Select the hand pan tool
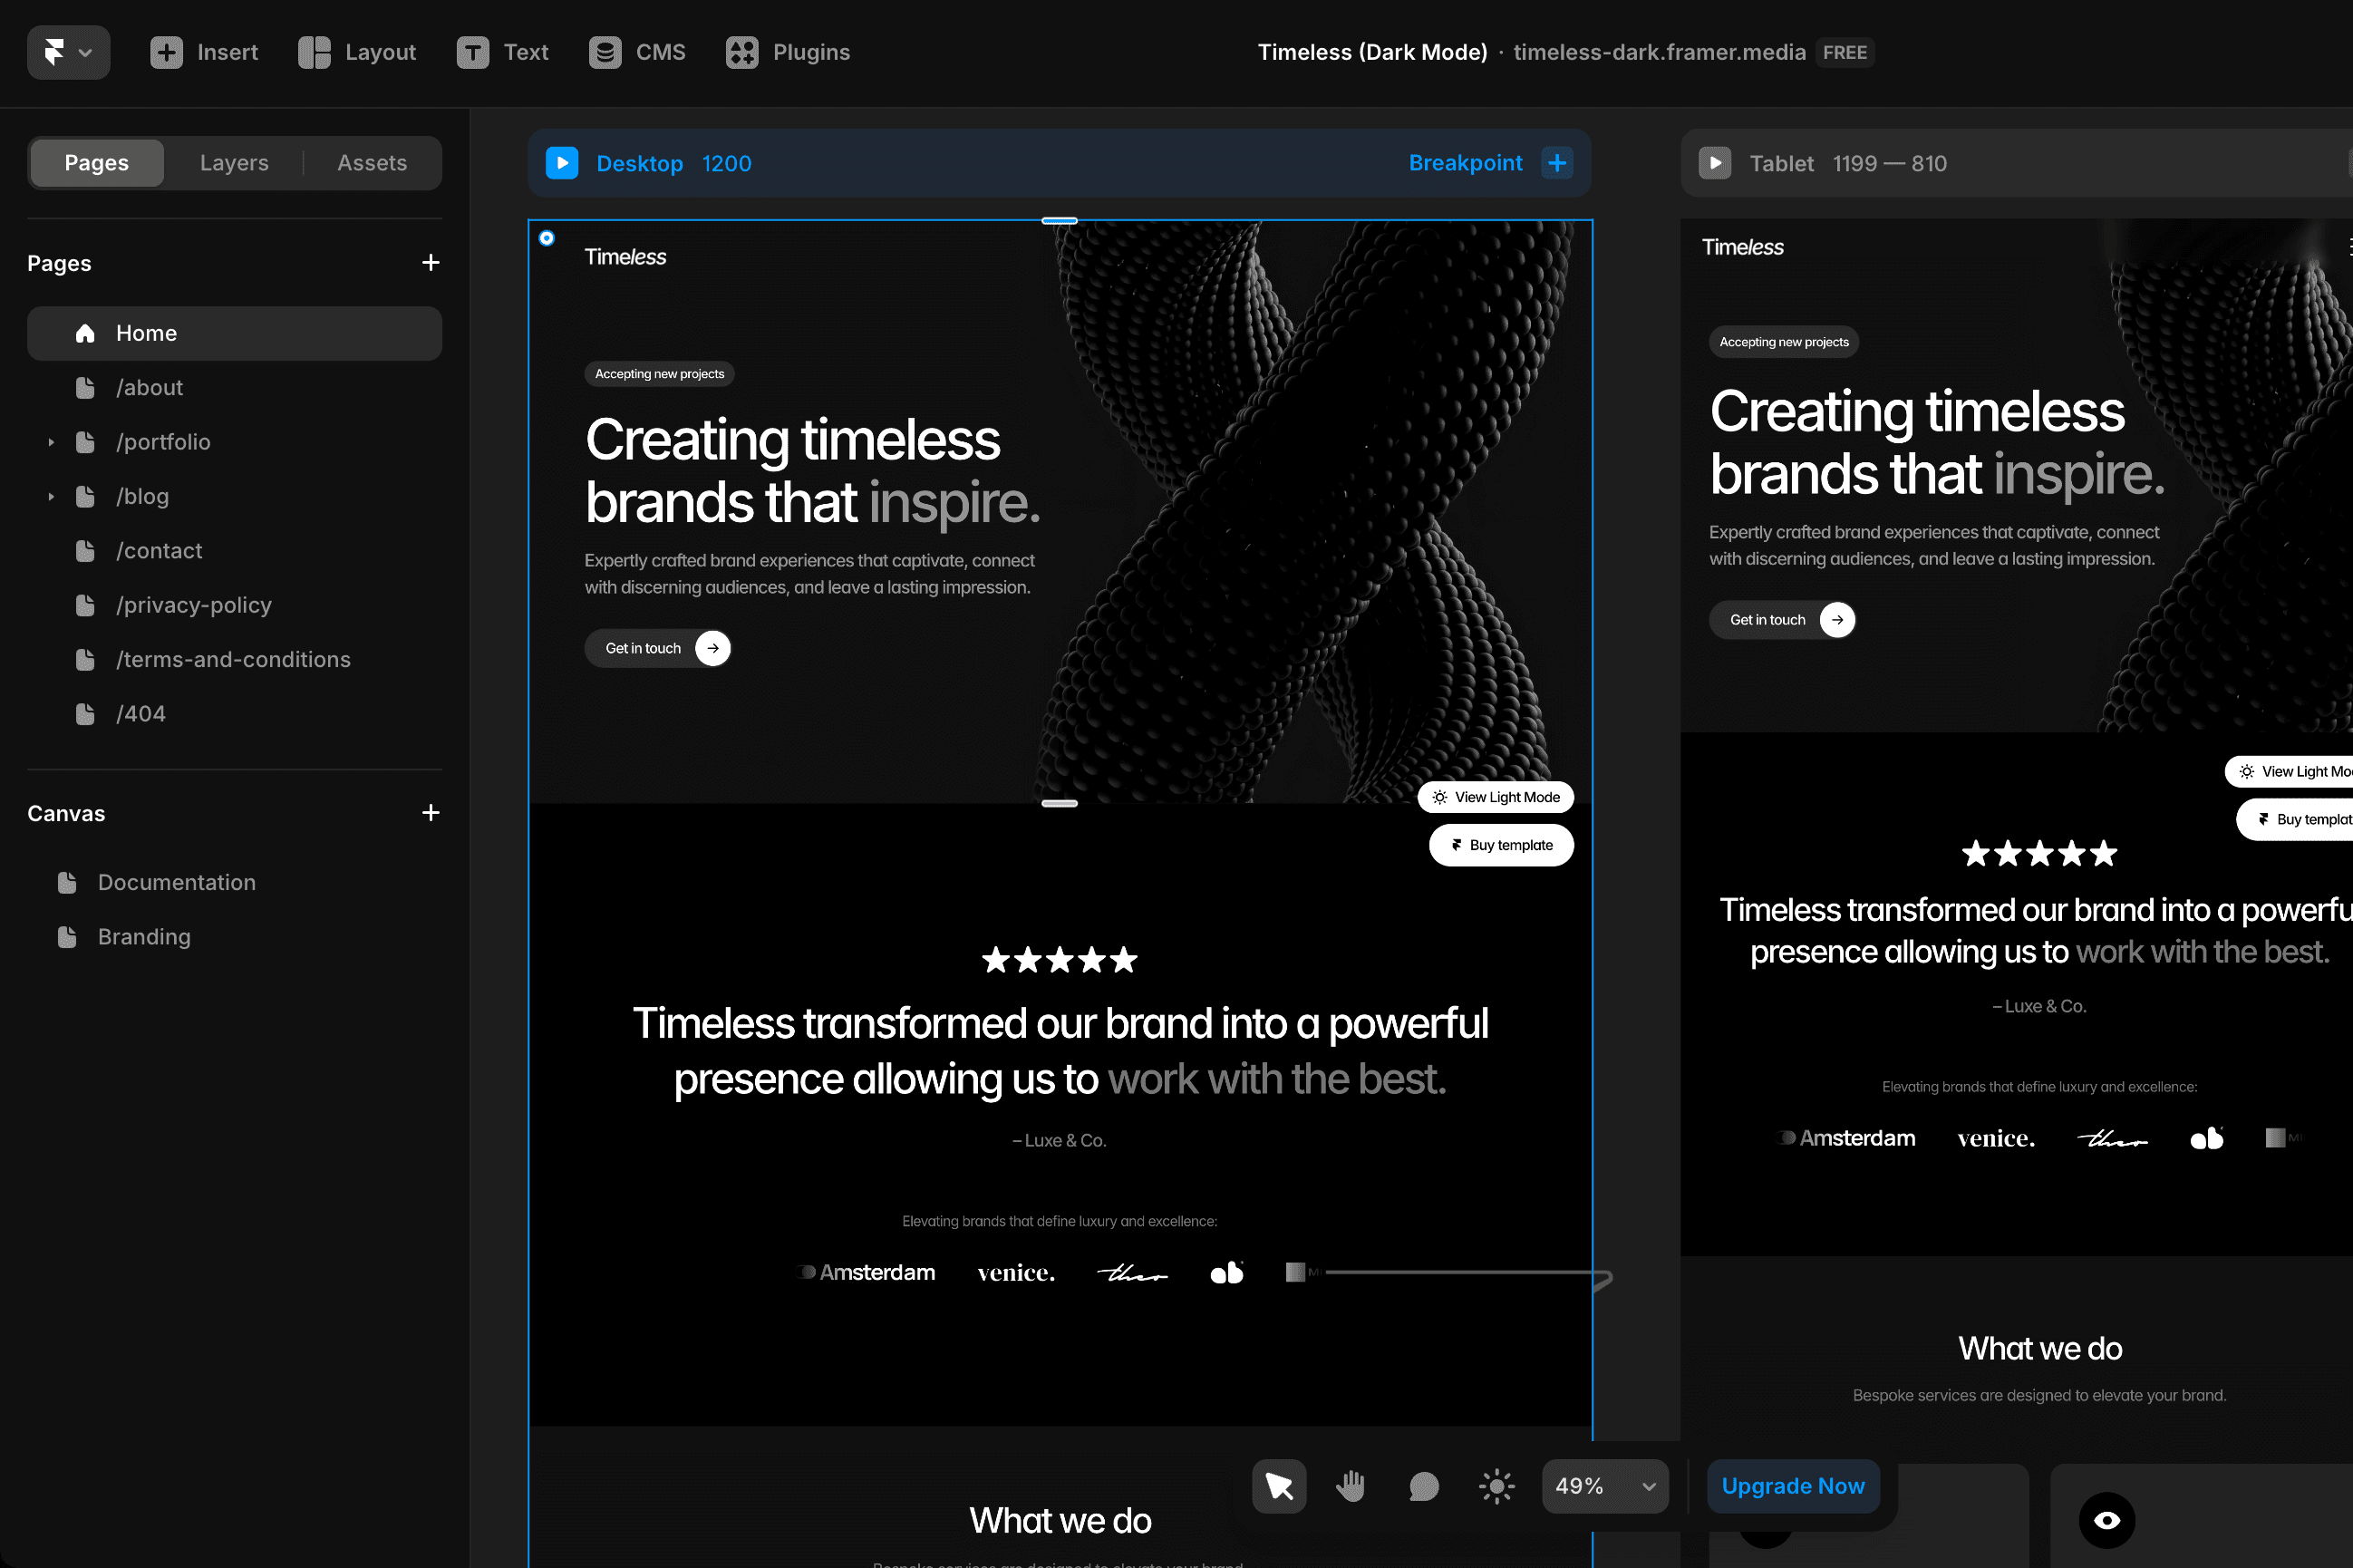Viewport: 2353px width, 1568px height. point(1351,1486)
